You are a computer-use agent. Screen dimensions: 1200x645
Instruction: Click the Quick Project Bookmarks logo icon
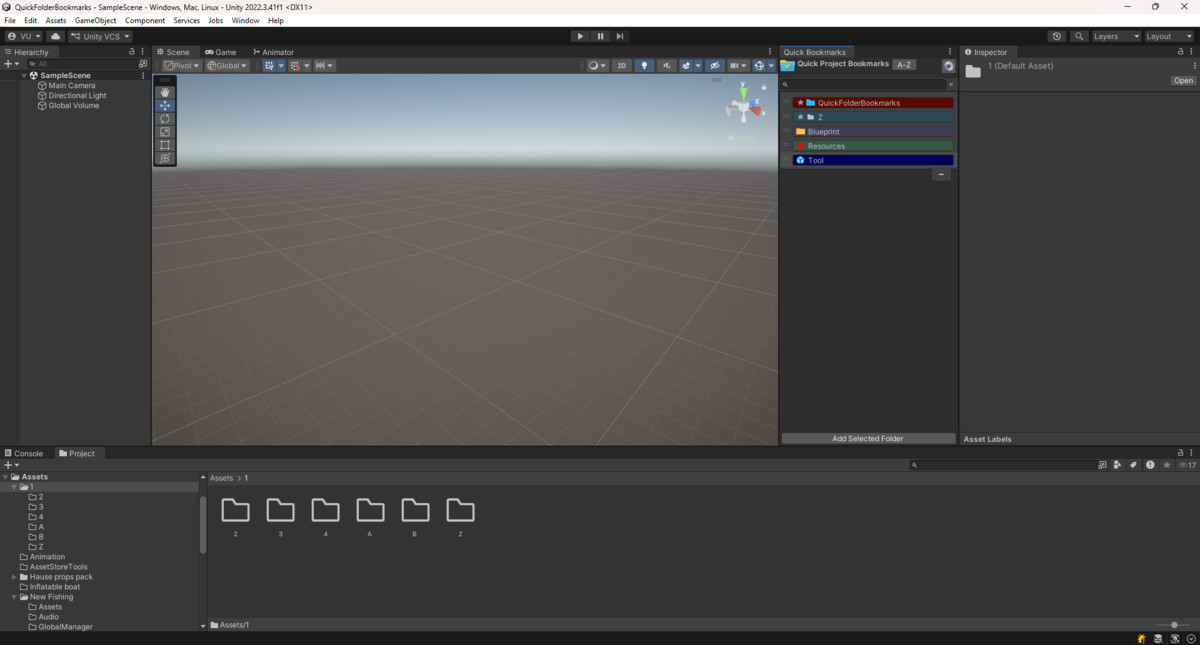tap(787, 65)
